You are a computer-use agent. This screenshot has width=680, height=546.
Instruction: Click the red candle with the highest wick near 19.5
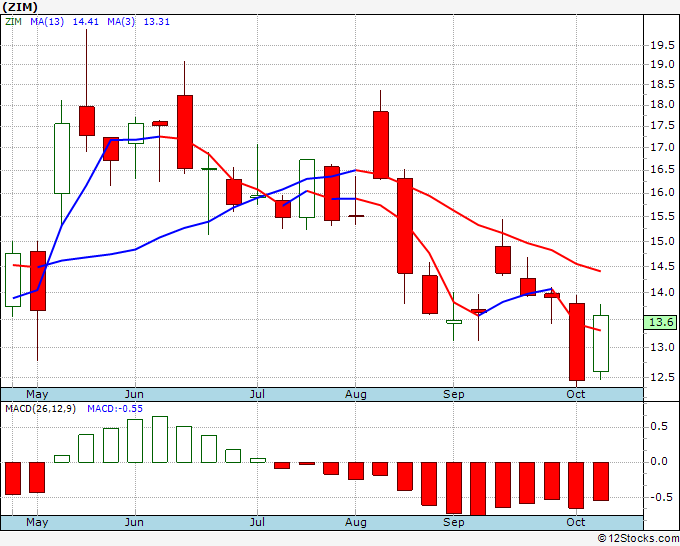[x=86, y=121]
